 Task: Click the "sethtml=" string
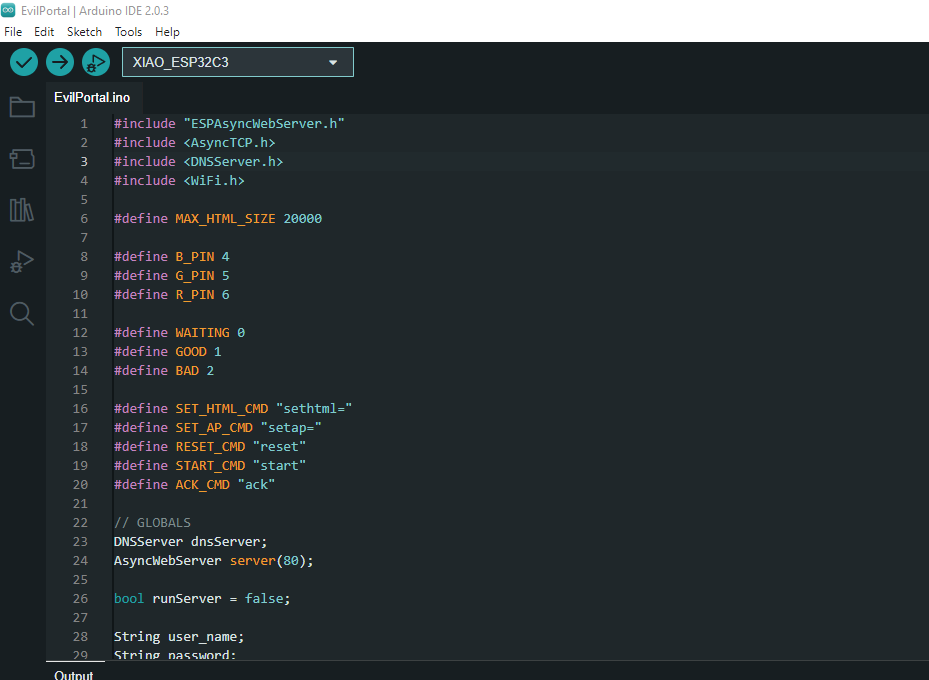(314, 408)
